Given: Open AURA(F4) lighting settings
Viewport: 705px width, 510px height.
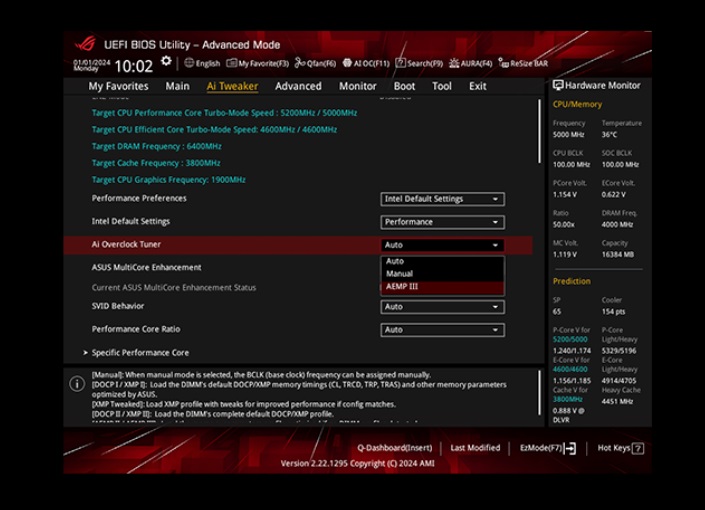Looking at the screenshot, I should pyautogui.click(x=470, y=63).
